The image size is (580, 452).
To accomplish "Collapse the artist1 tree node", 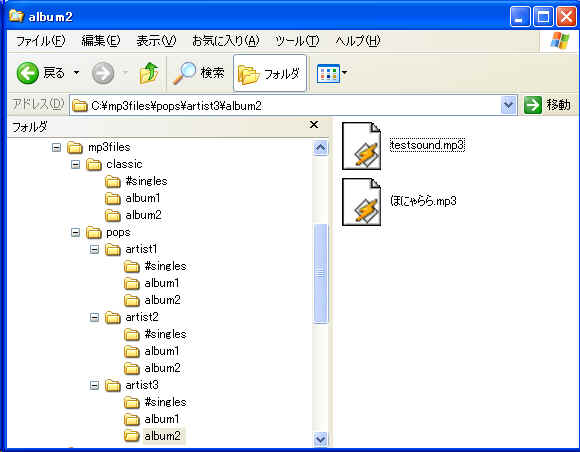I will point(94,249).
